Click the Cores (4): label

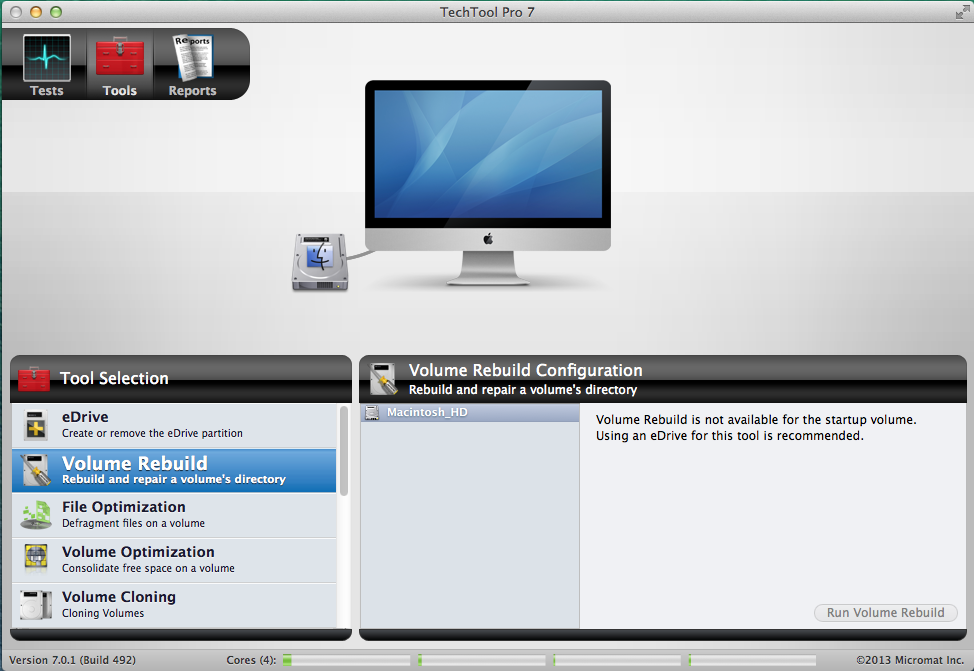pos(251,660)
